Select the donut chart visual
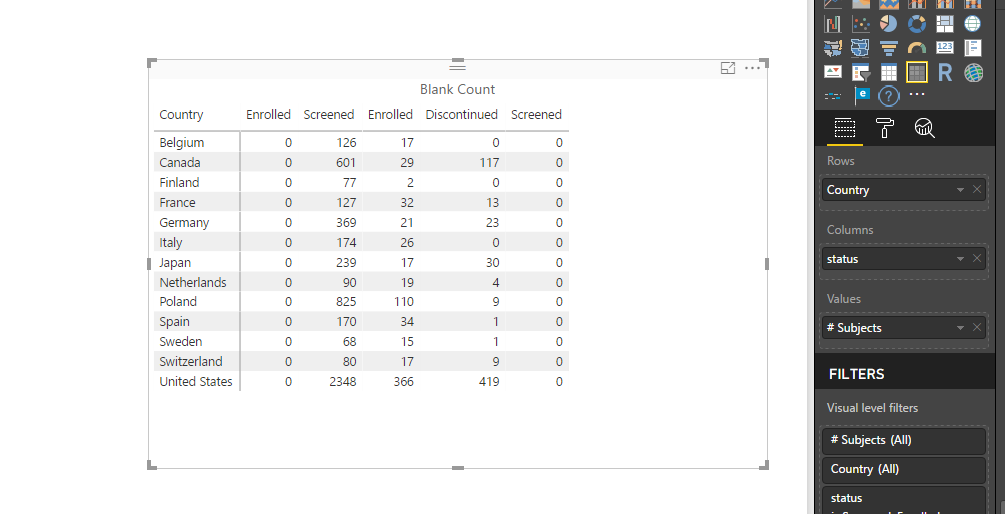The height and width of the screenshot is (514, 1005). [x=917, y=24]
